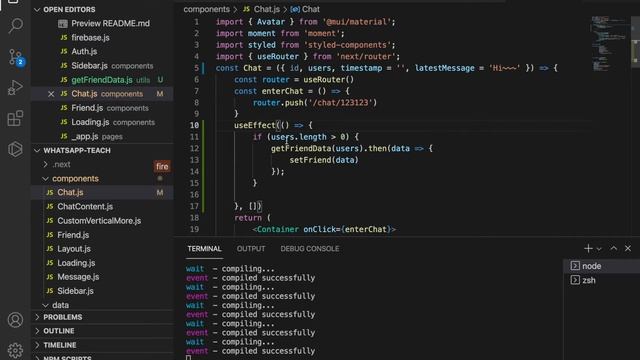Open firebase.js in open editors
The height and width of the screenshot is (360, 640).
[102, 38]
